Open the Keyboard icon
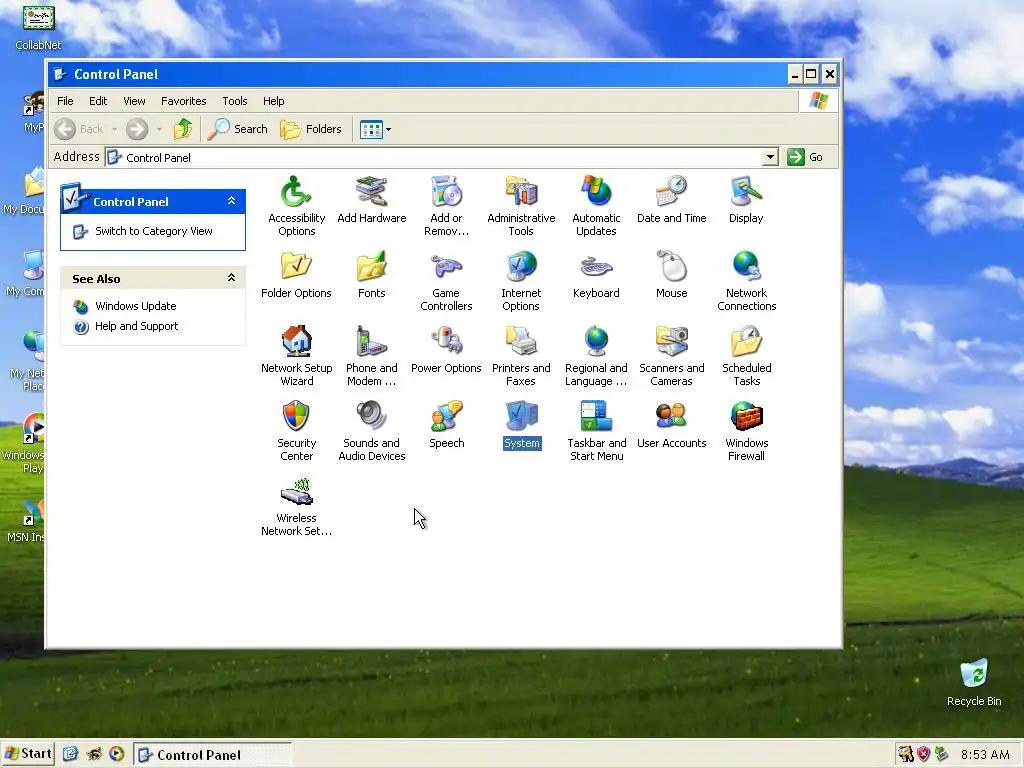Screen dimensions: 1024x768 (596, 274)
